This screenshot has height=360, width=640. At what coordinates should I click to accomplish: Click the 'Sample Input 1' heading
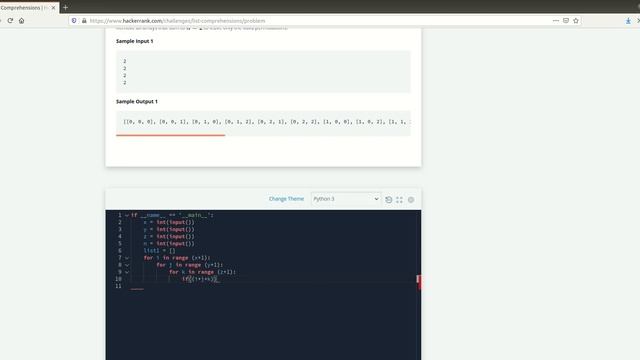click(135, 41)
